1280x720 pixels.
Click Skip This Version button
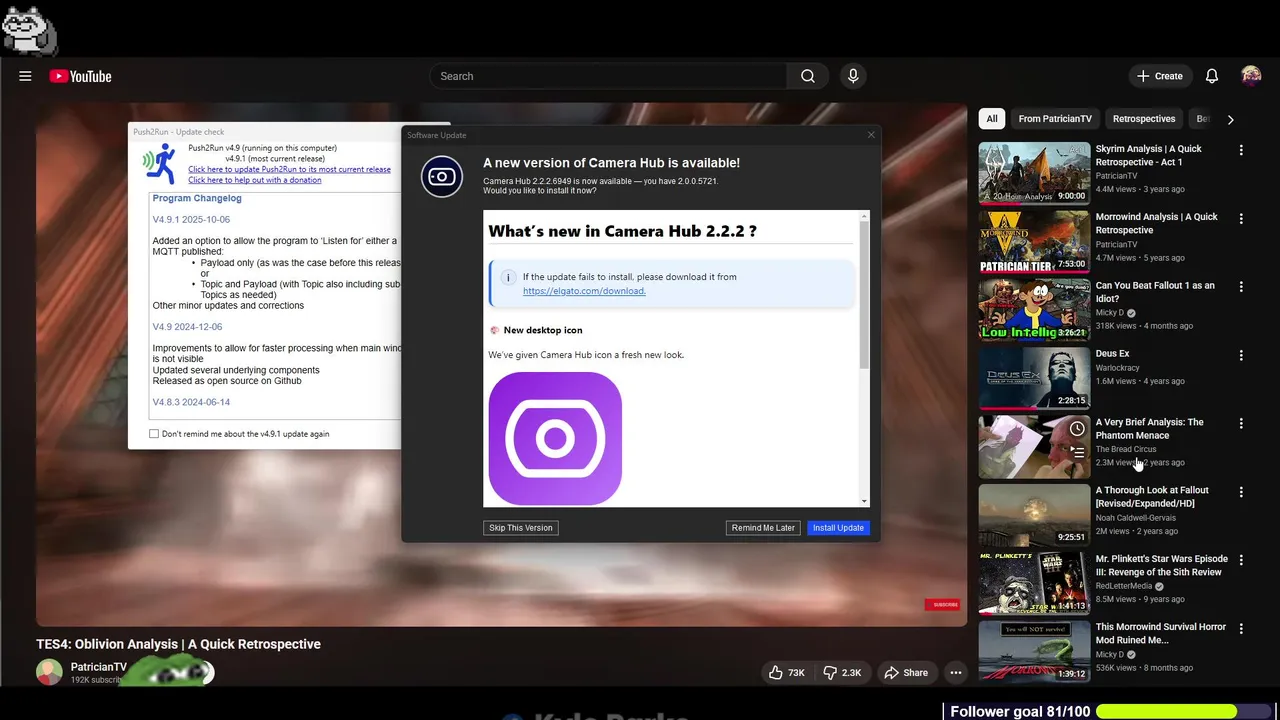(521, 528)
